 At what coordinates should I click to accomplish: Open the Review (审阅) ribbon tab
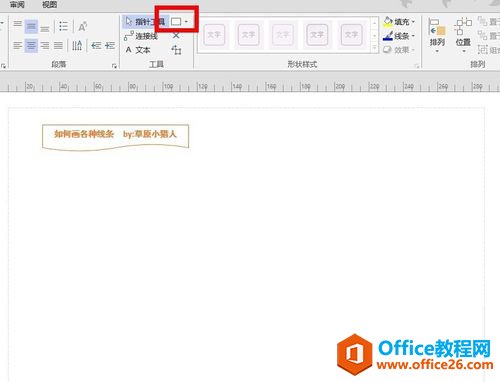click(17, 4)
